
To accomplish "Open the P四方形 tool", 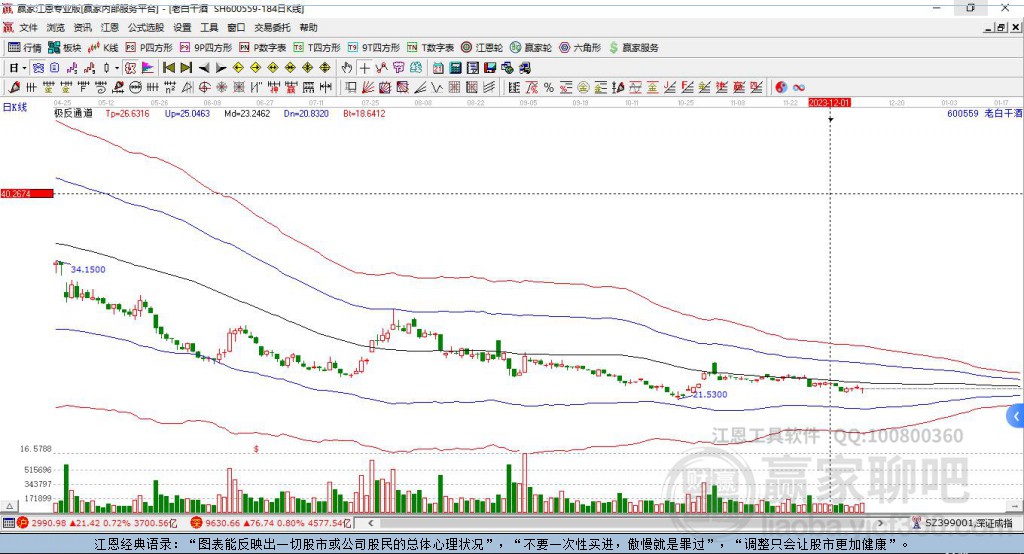I will [x=149, y=48].
